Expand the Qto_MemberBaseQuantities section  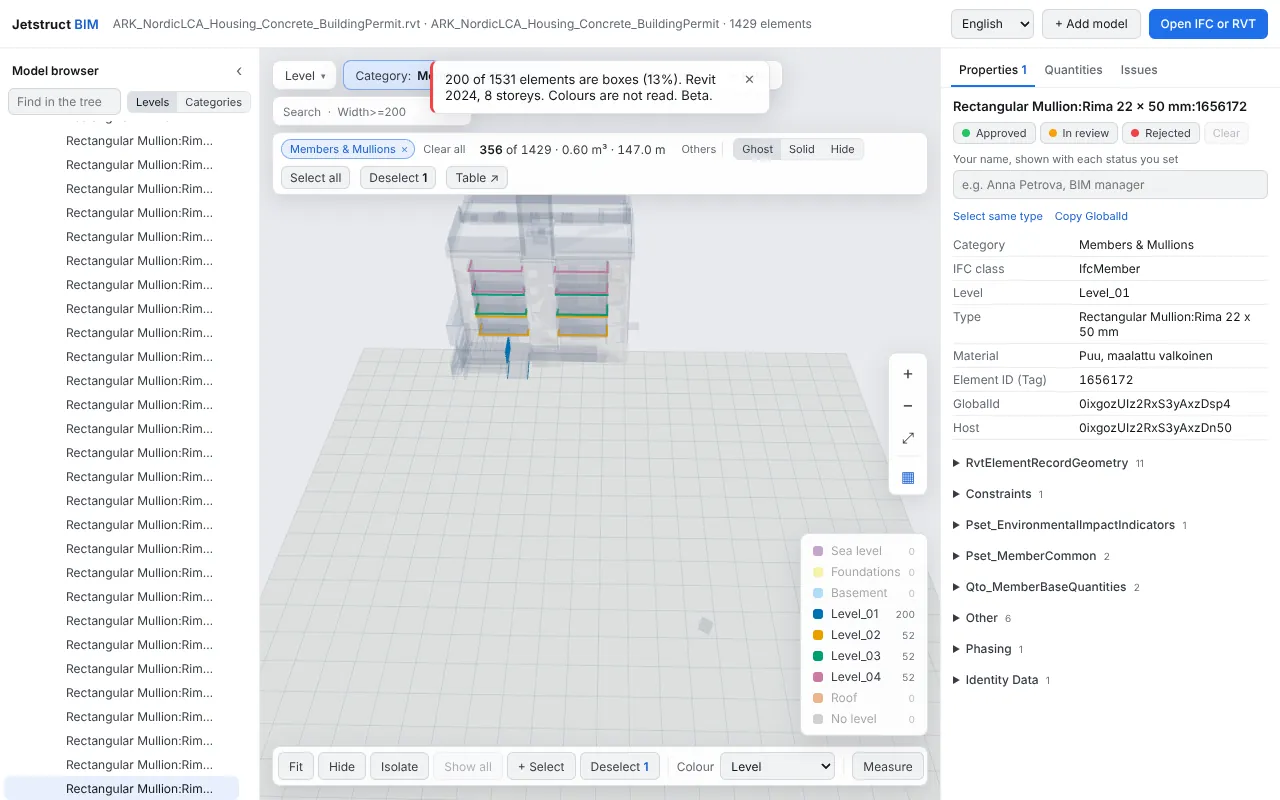click(1046, 587)
